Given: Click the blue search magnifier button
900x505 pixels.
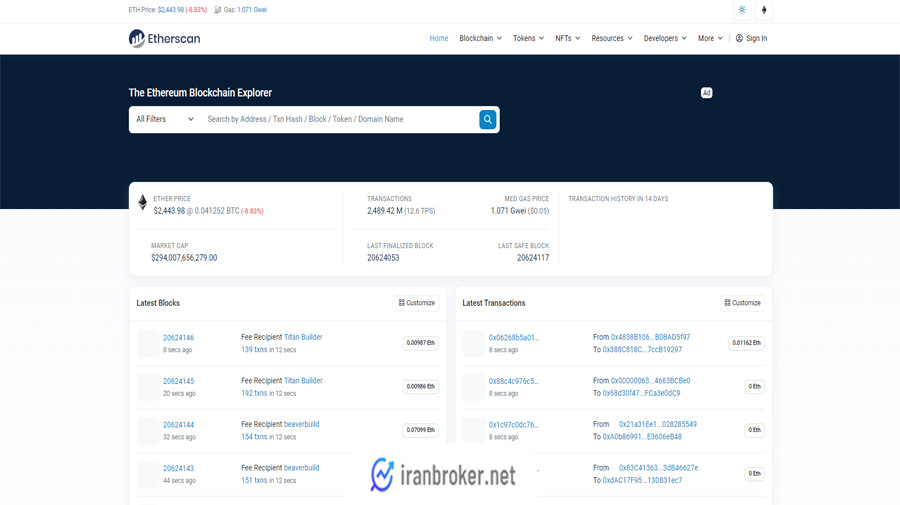Looking at the screenshot, I should (x=487, y=119).
